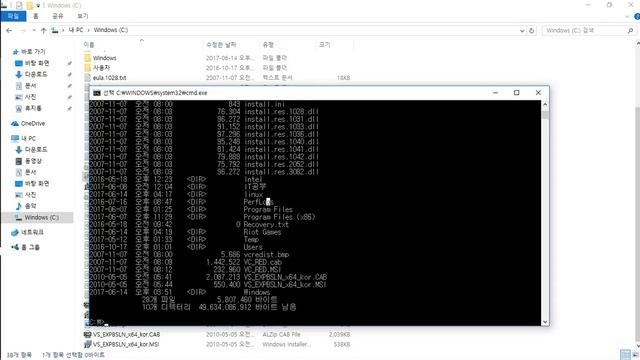Select the pinned Pictures item under Quick Access
This screenshot has width=640, height=360.
26,97
